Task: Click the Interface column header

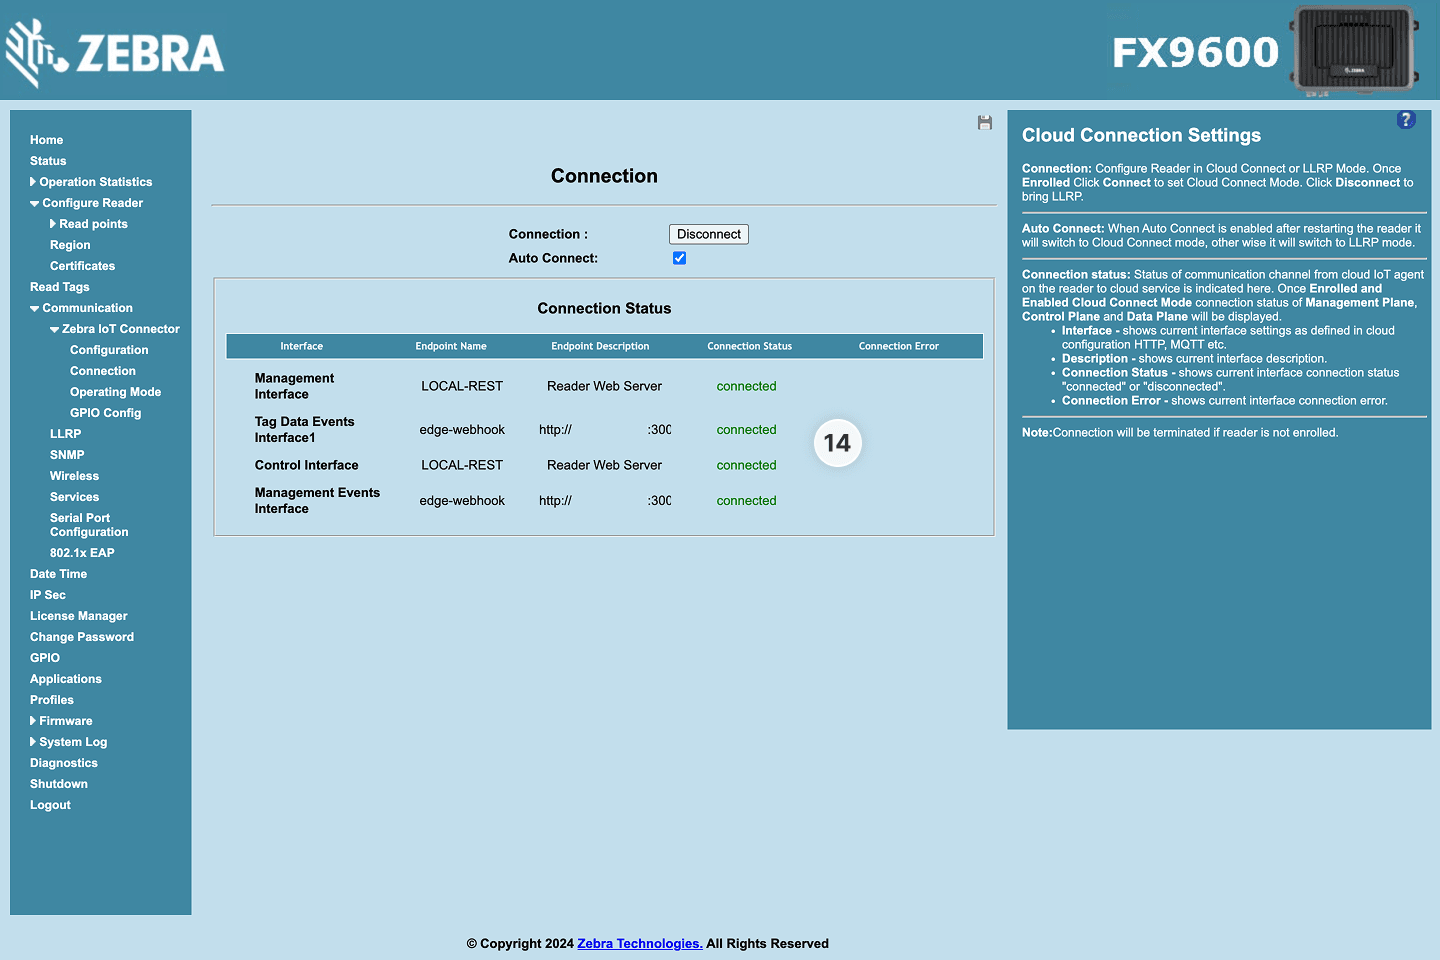Action: [x=301, y=346]
